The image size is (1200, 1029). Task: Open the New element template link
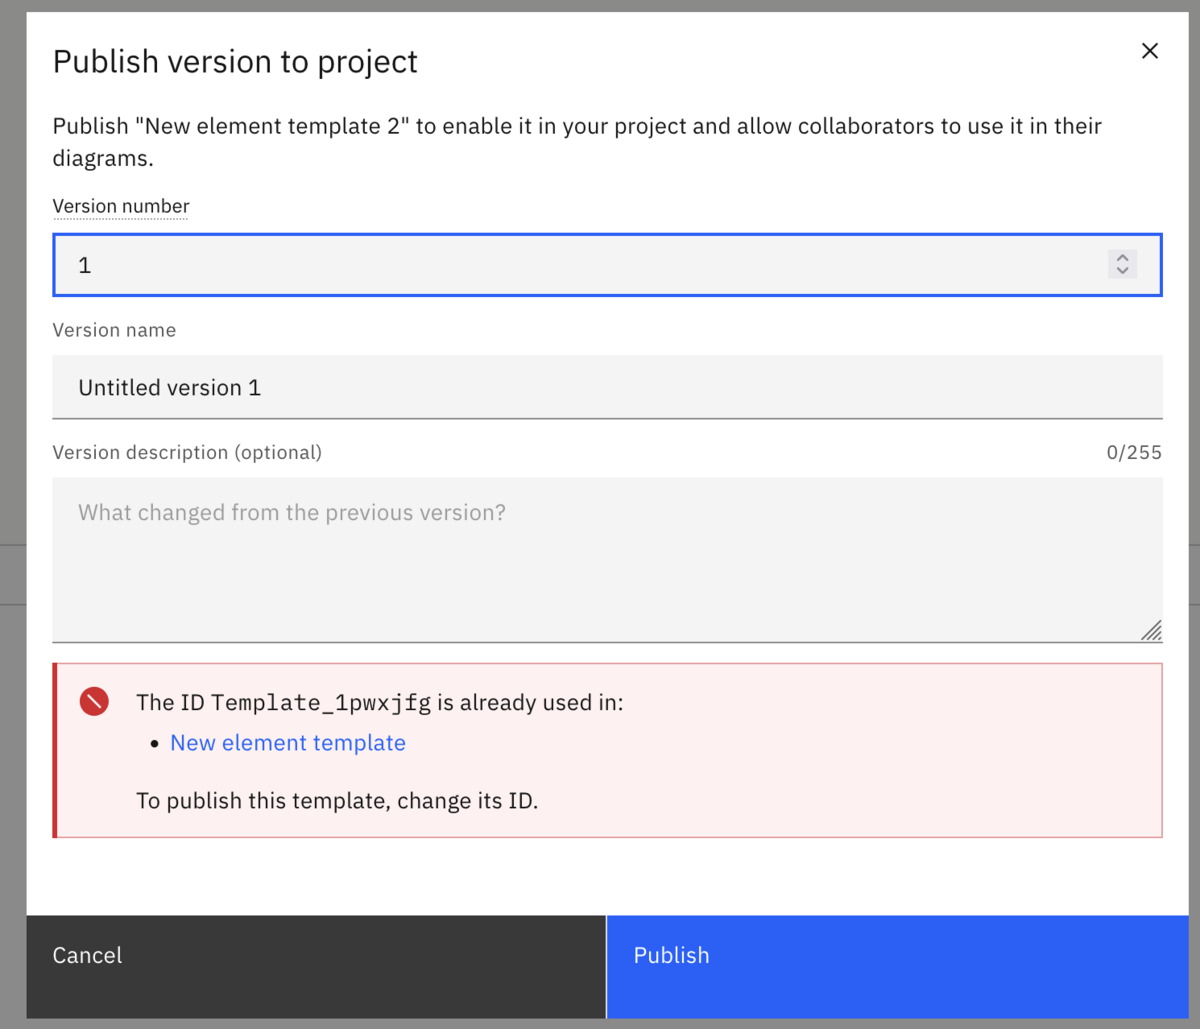click(287, 743)
